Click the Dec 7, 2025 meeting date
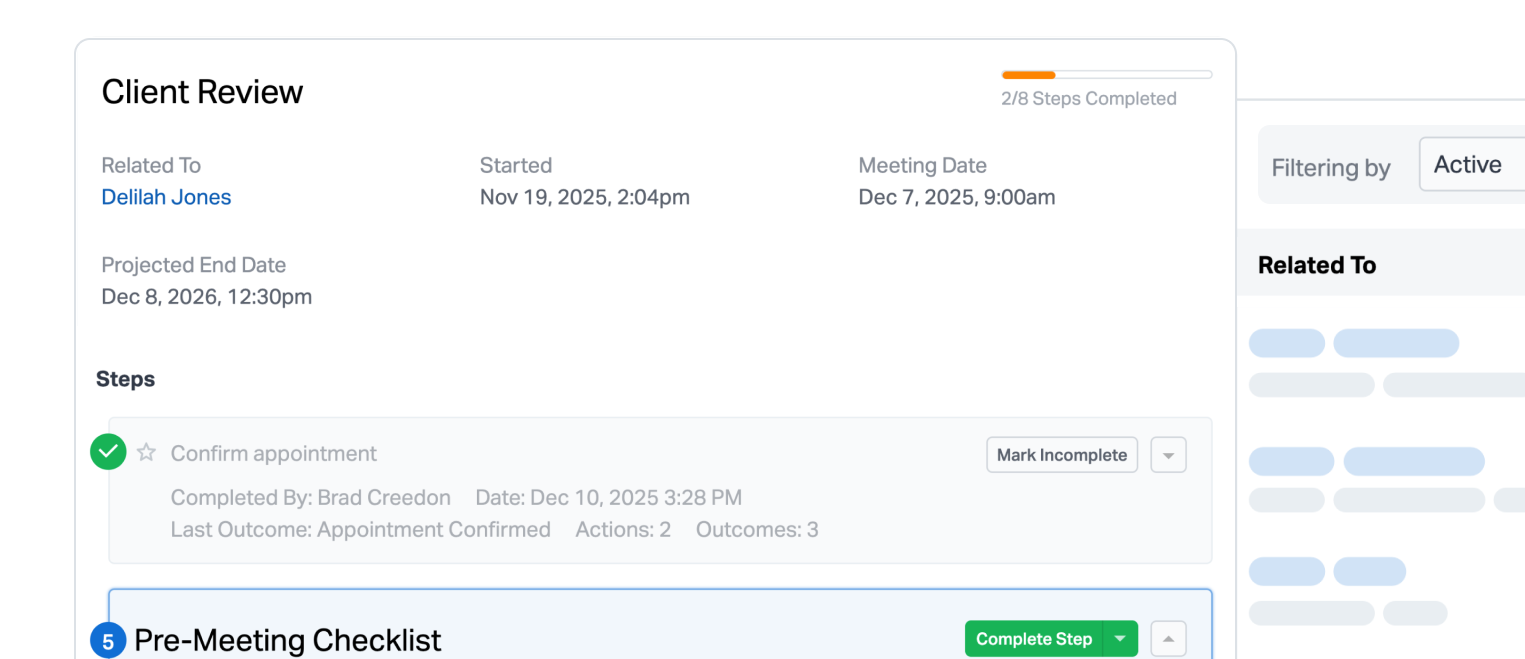 (956, 197)
